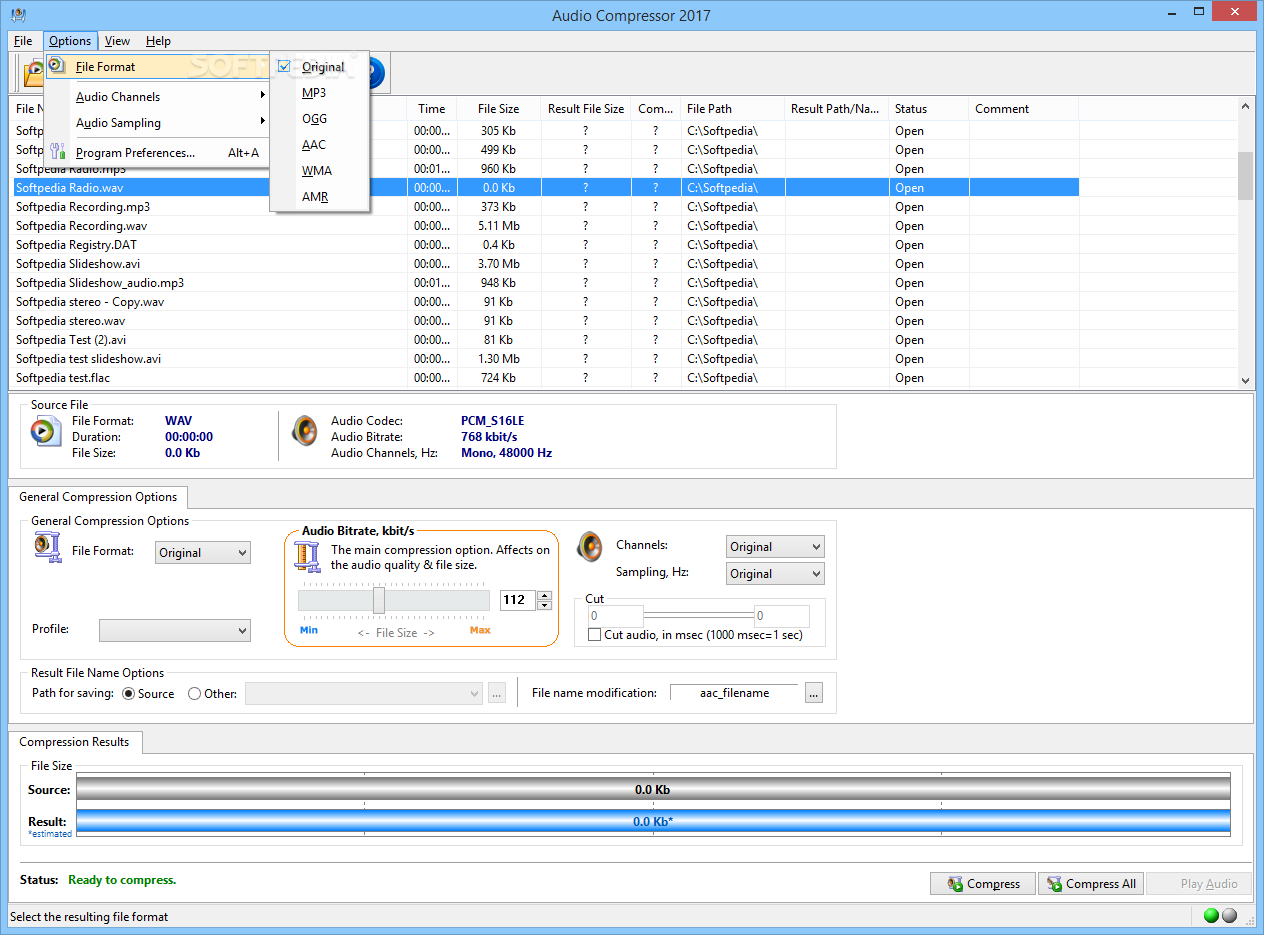The height and width of the screenshot is (935, 1264).
Task: Open the Profile dropdown
Action: (x=175, y=630)
